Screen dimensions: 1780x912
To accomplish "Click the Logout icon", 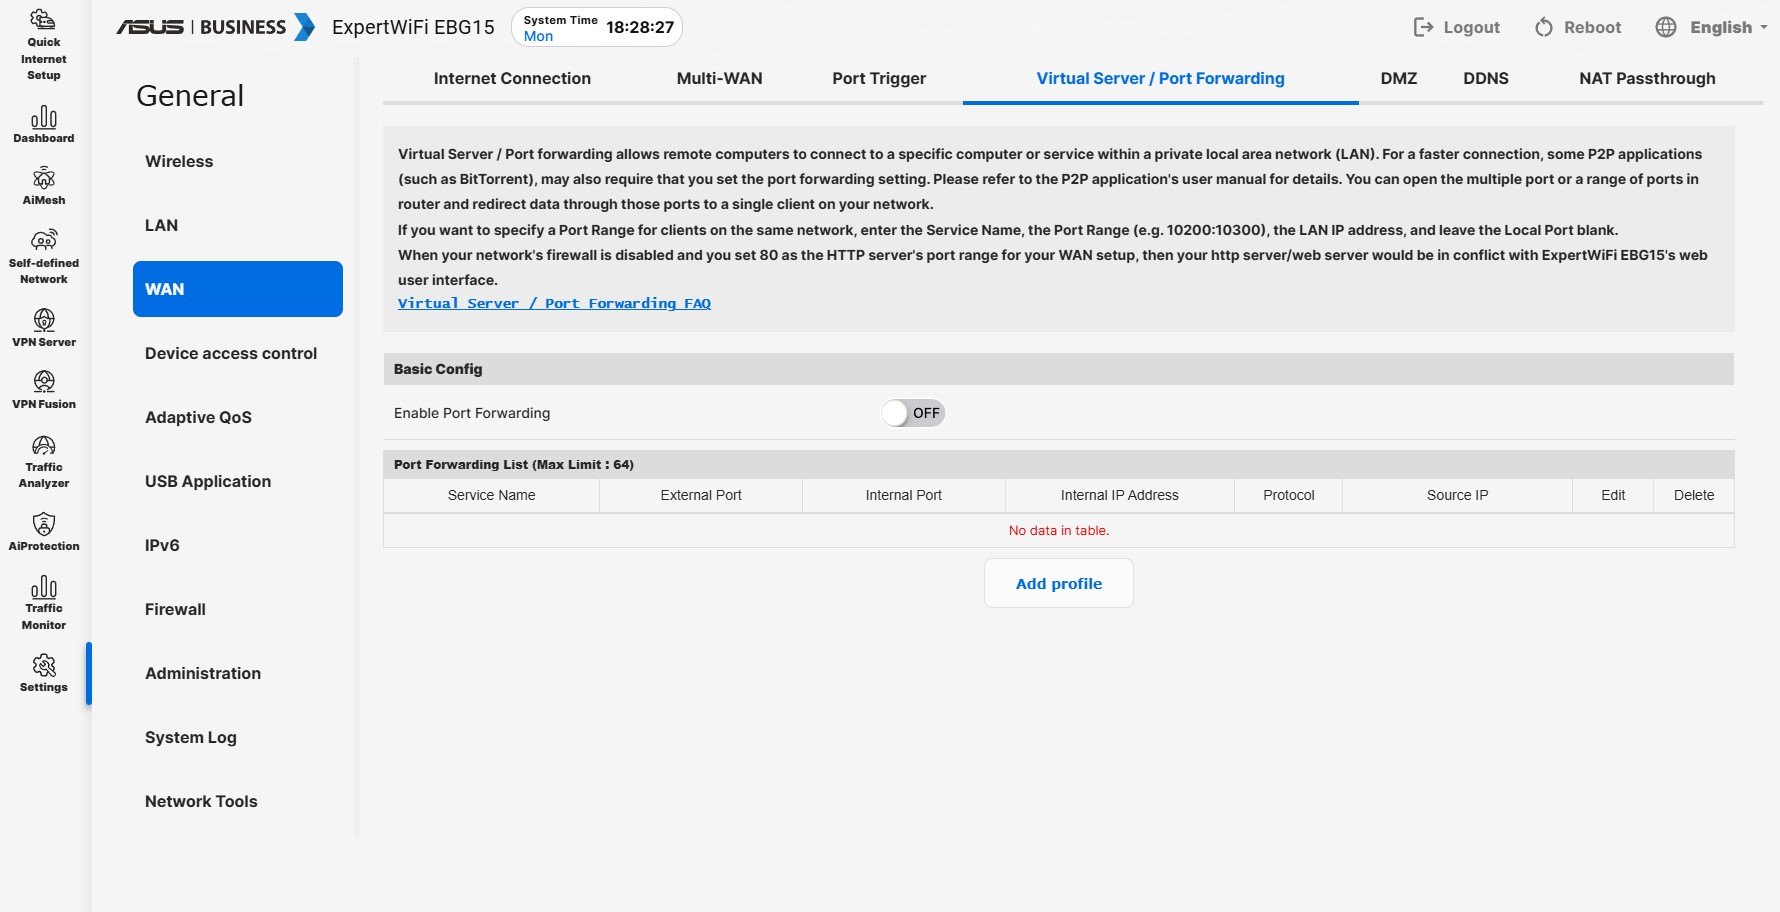I will pos(1423,27).
